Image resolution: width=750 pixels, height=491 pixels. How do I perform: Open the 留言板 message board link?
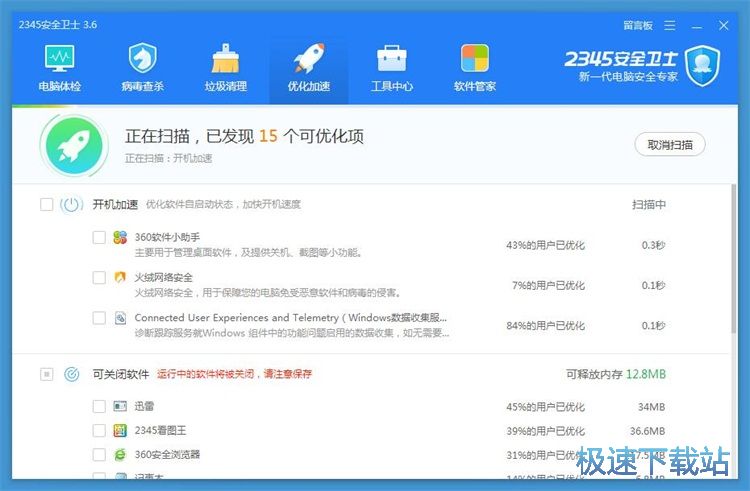(x=638, y=25)
